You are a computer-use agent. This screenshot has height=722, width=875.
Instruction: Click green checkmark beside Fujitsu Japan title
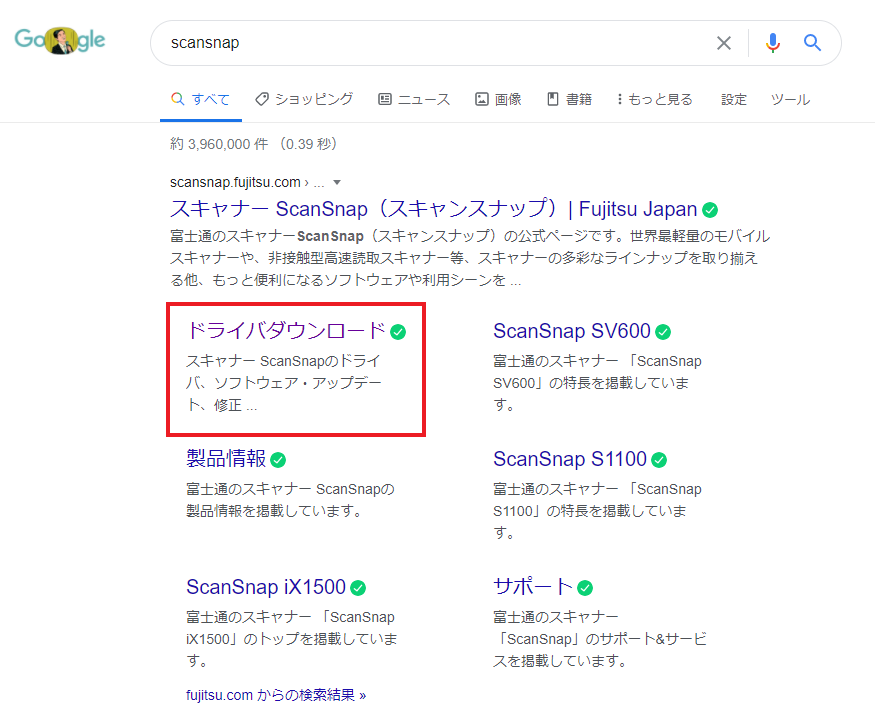click(x=710, y=210)
